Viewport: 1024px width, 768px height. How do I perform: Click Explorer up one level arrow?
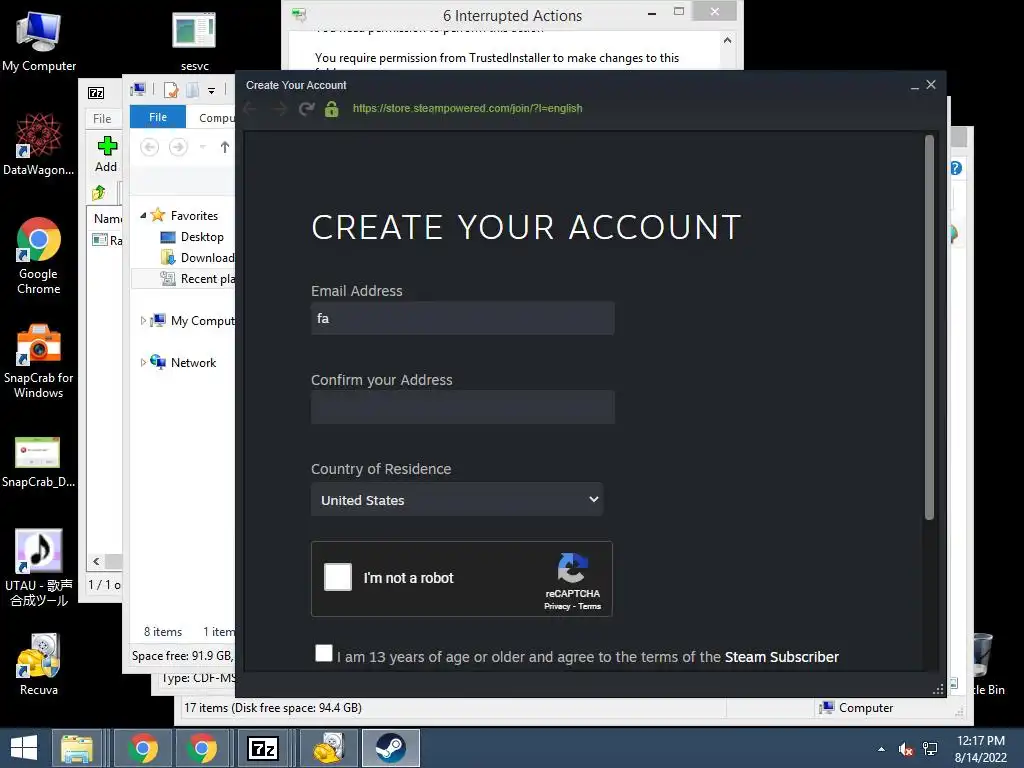(225, 147)
